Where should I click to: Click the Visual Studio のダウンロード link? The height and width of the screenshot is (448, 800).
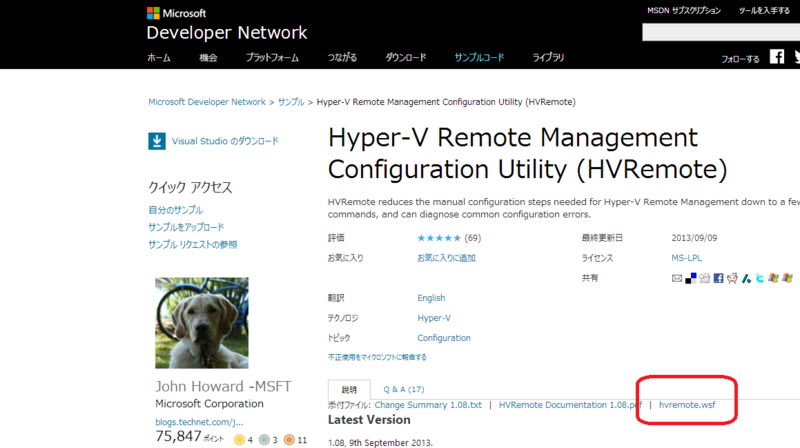pos(225,141)
